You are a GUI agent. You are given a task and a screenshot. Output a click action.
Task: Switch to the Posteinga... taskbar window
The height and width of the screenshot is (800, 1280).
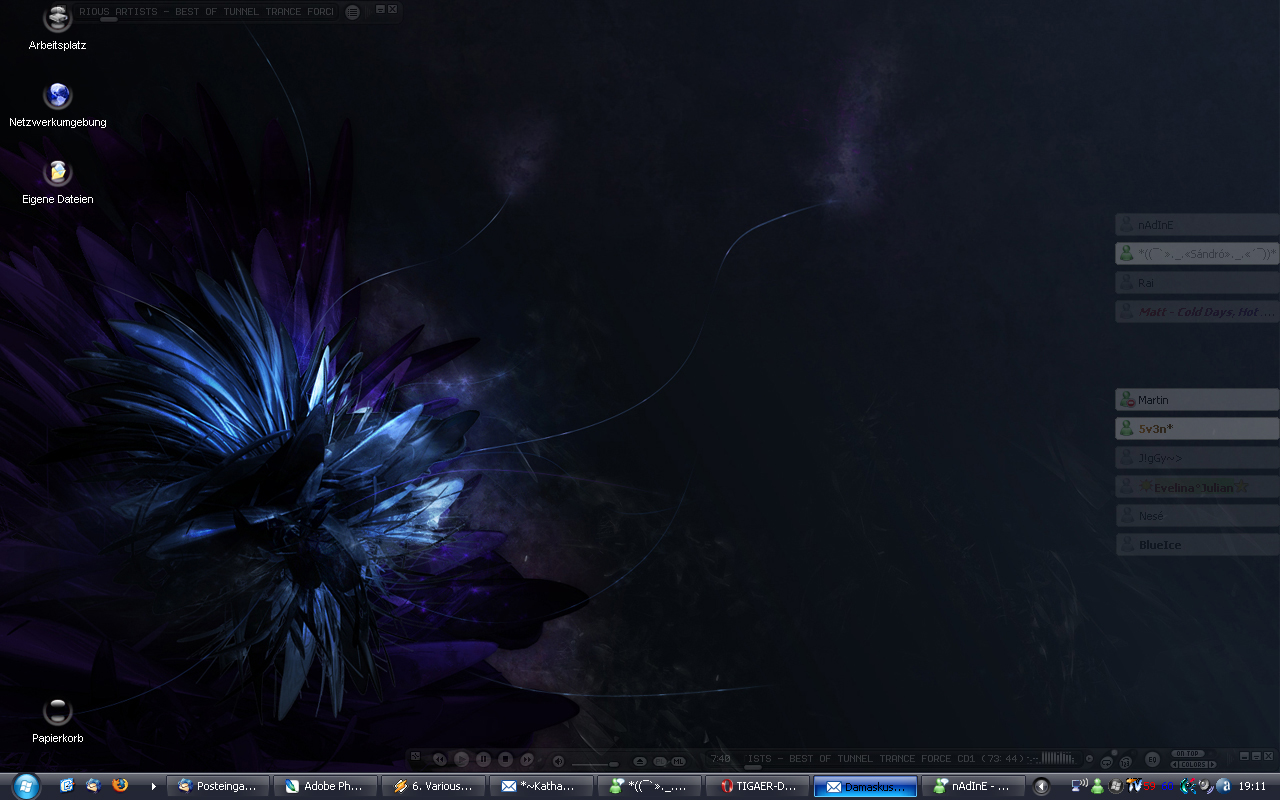point(218,786)
